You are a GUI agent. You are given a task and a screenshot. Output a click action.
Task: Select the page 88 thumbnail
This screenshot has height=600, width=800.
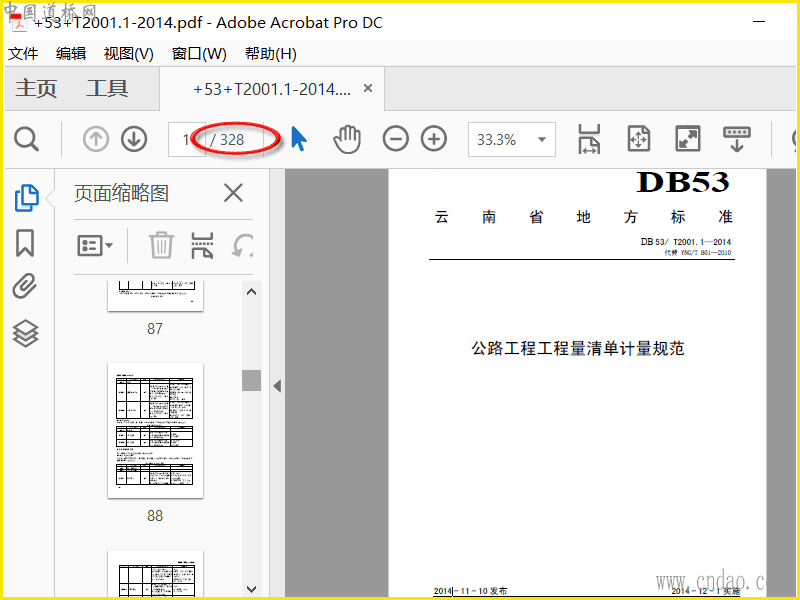coord(155,430)
